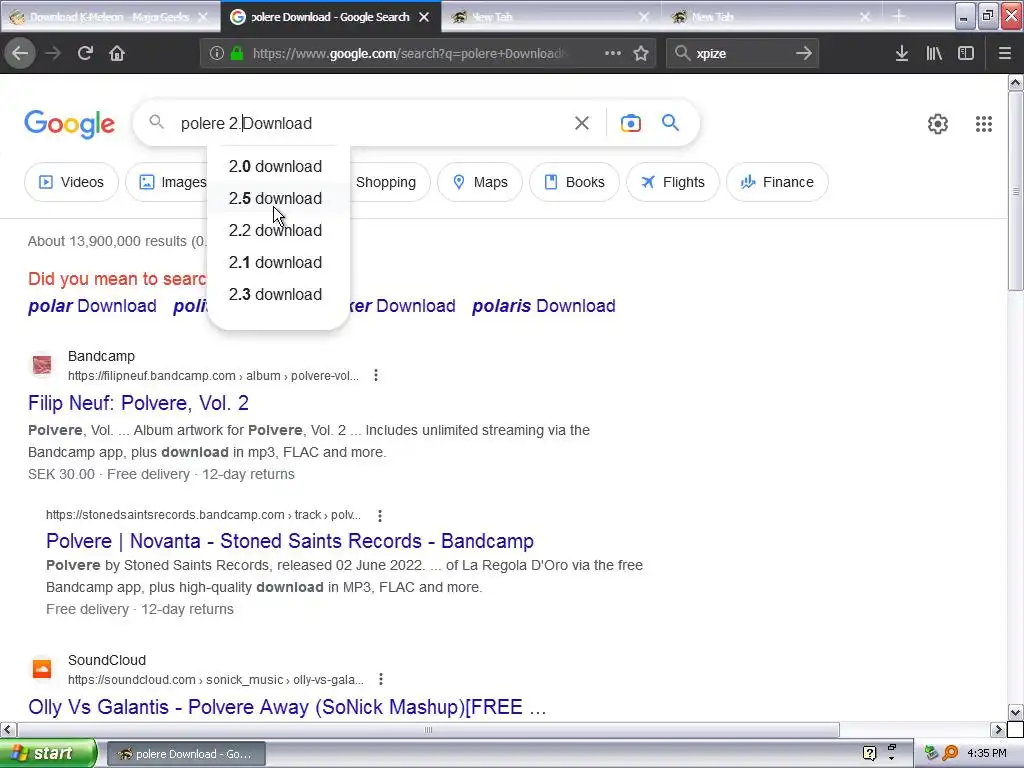Image resolution: width=1024 pixels, height=768 pixels.
Task: Click the vertical scrollbar up arrow
Action: click(1015, 82)
